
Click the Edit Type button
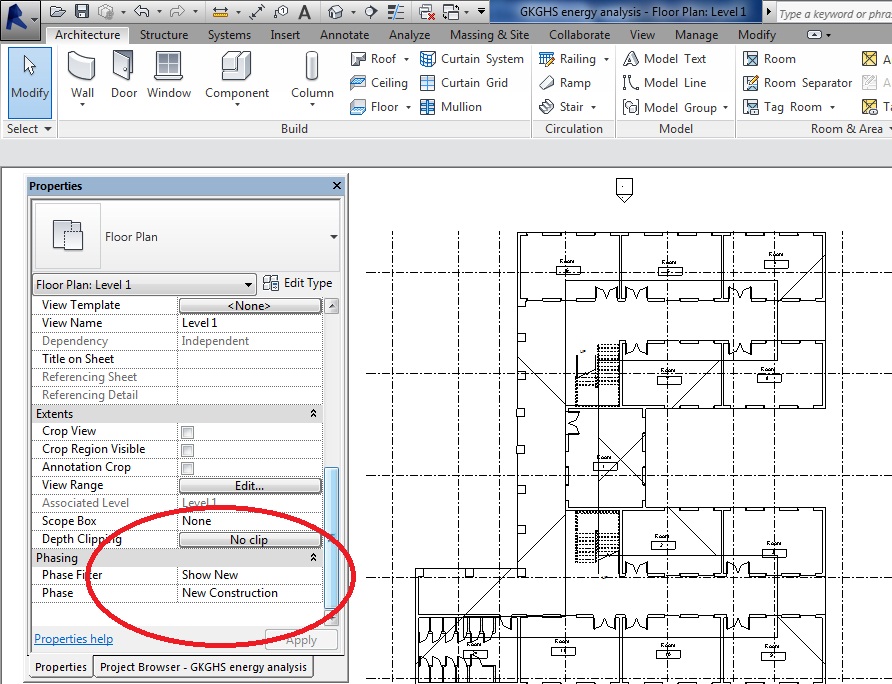point(298,283)
